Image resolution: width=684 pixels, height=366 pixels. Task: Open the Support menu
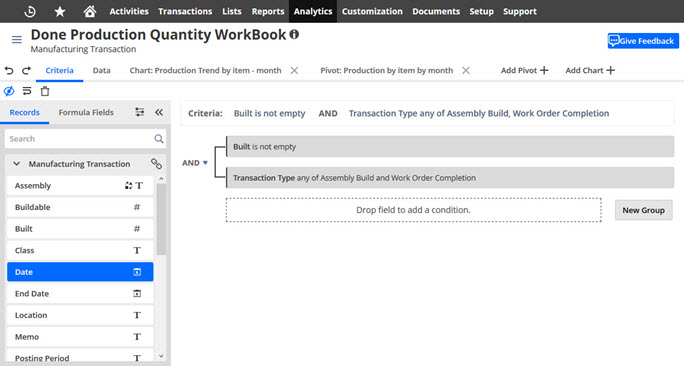click(520, 11)
